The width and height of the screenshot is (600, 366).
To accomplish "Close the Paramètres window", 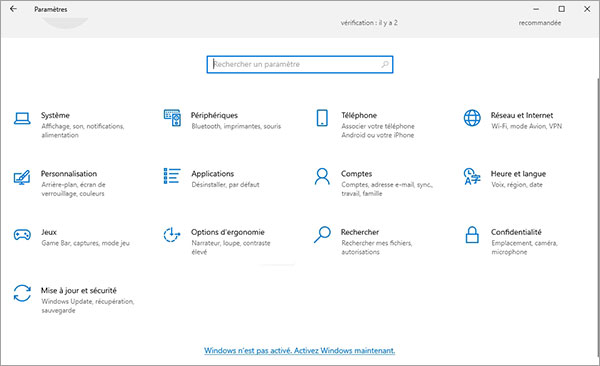I will pyautogui.click(x=587, y=9).
